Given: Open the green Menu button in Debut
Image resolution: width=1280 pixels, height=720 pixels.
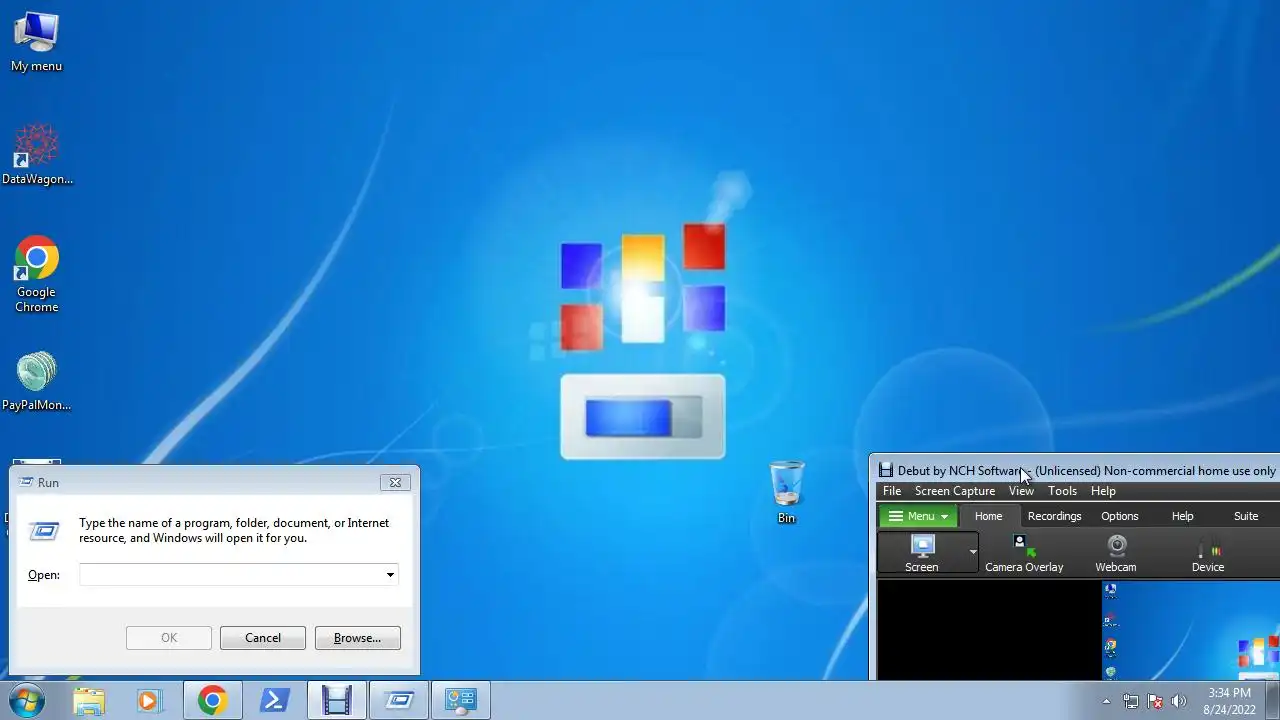Looking at the screenshot, I should point(918,516).
